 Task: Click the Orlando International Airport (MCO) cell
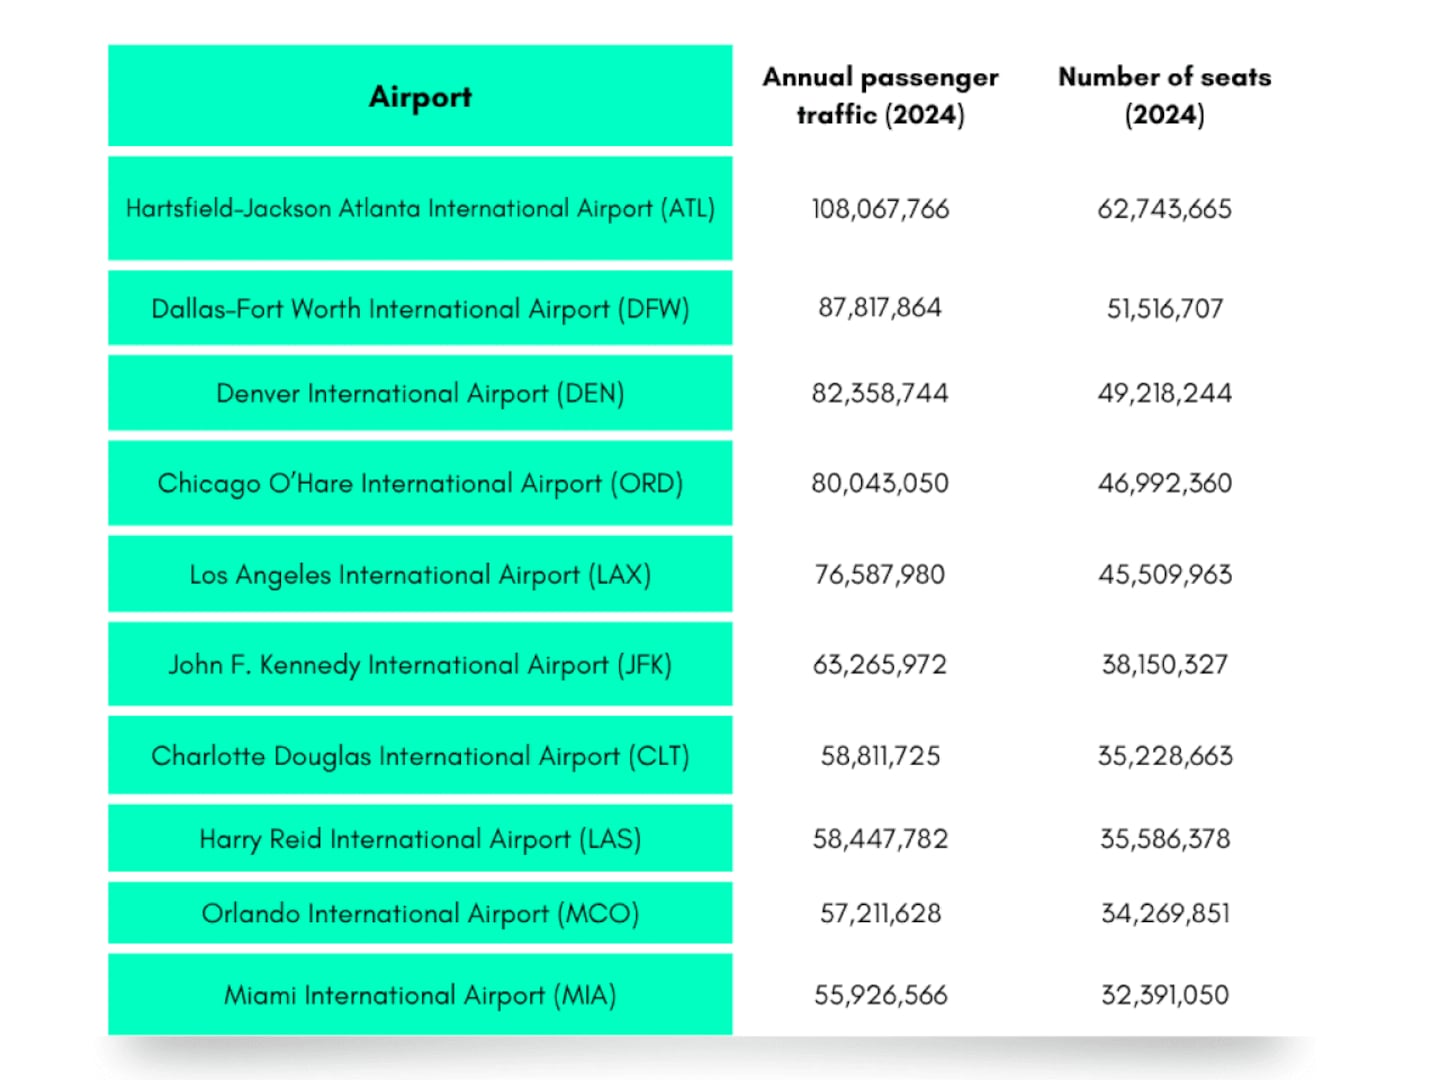click(420, 913)
